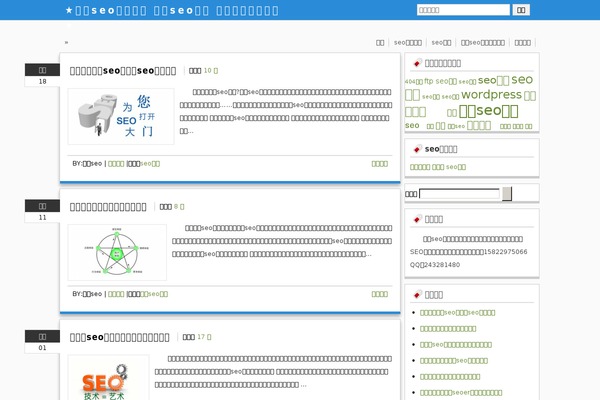Focus the search field in the blue header
Screen dimensions: 600x400
(463, 10)
